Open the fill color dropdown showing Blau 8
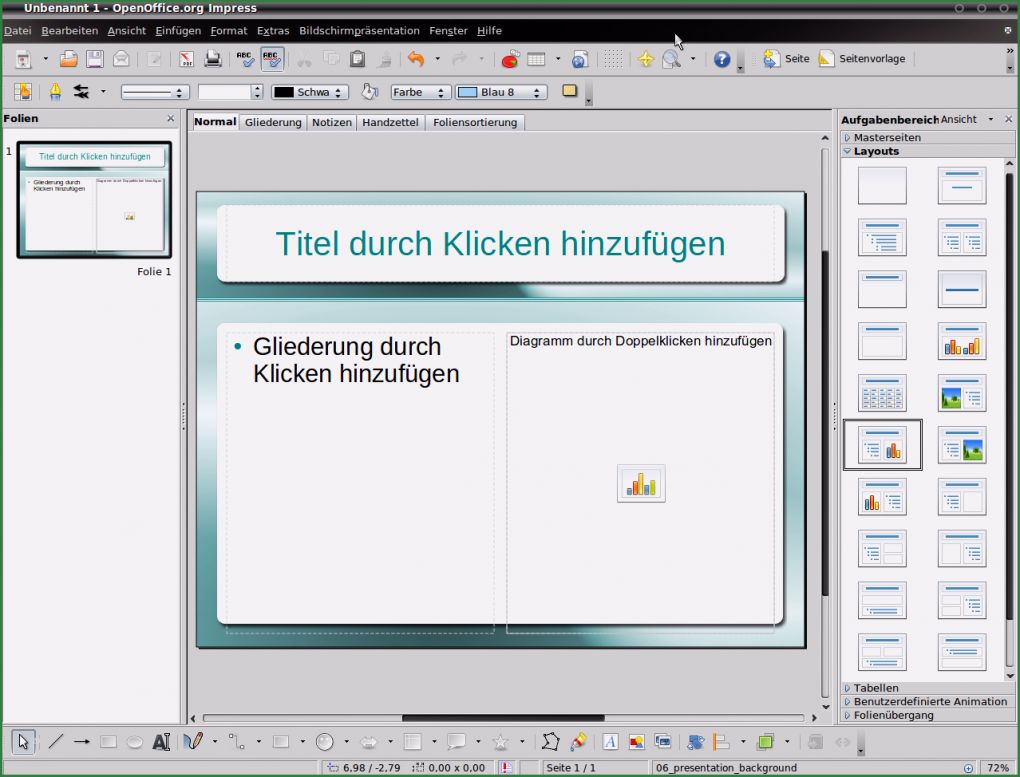This screenshot has width=1020, height=777. click(x=536, y=91)
